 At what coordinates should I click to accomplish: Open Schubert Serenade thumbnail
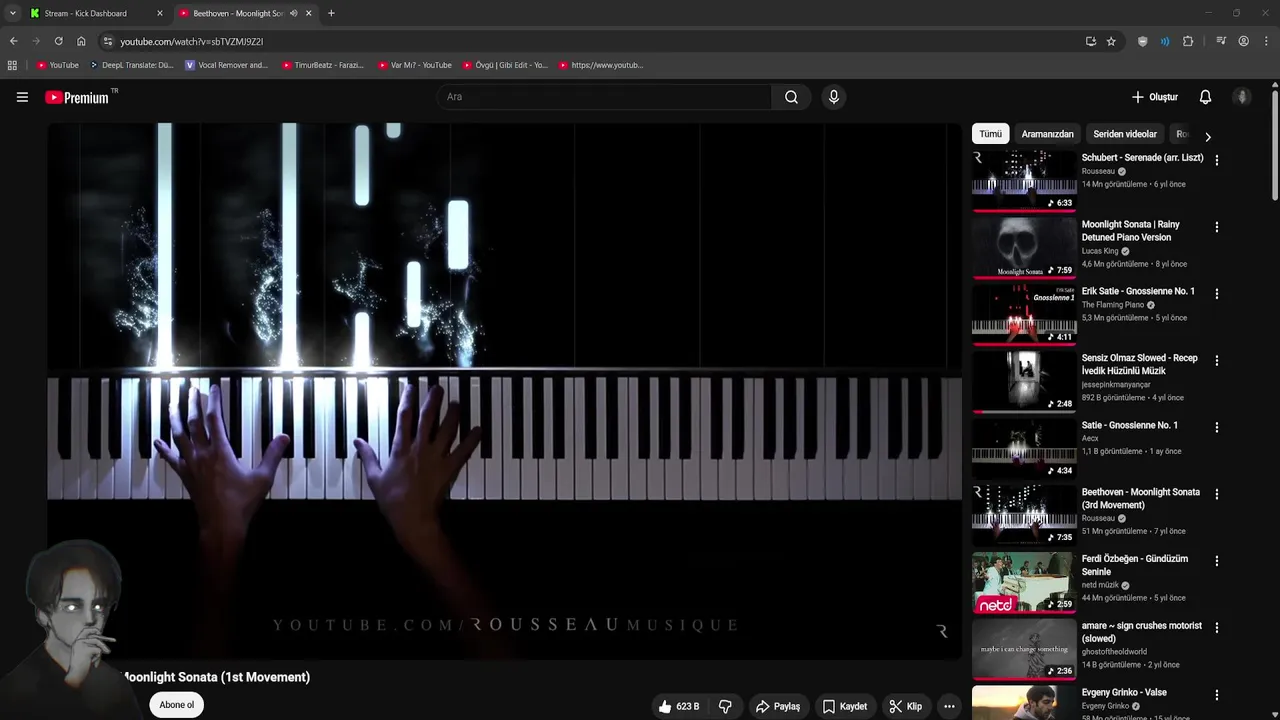(x=1024, y=181)
